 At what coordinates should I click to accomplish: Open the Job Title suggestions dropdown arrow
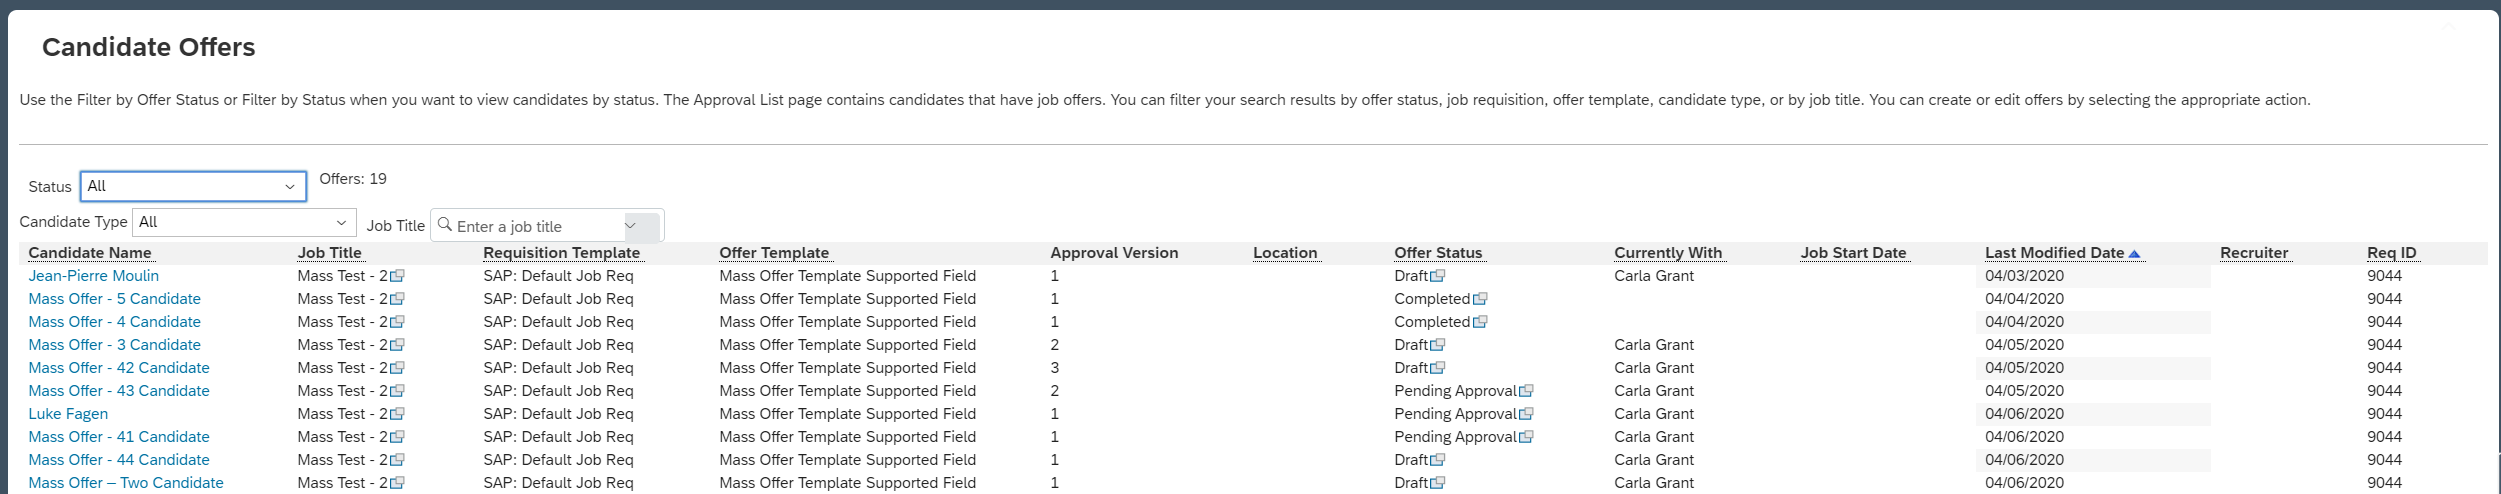click(x=631, y=226)
